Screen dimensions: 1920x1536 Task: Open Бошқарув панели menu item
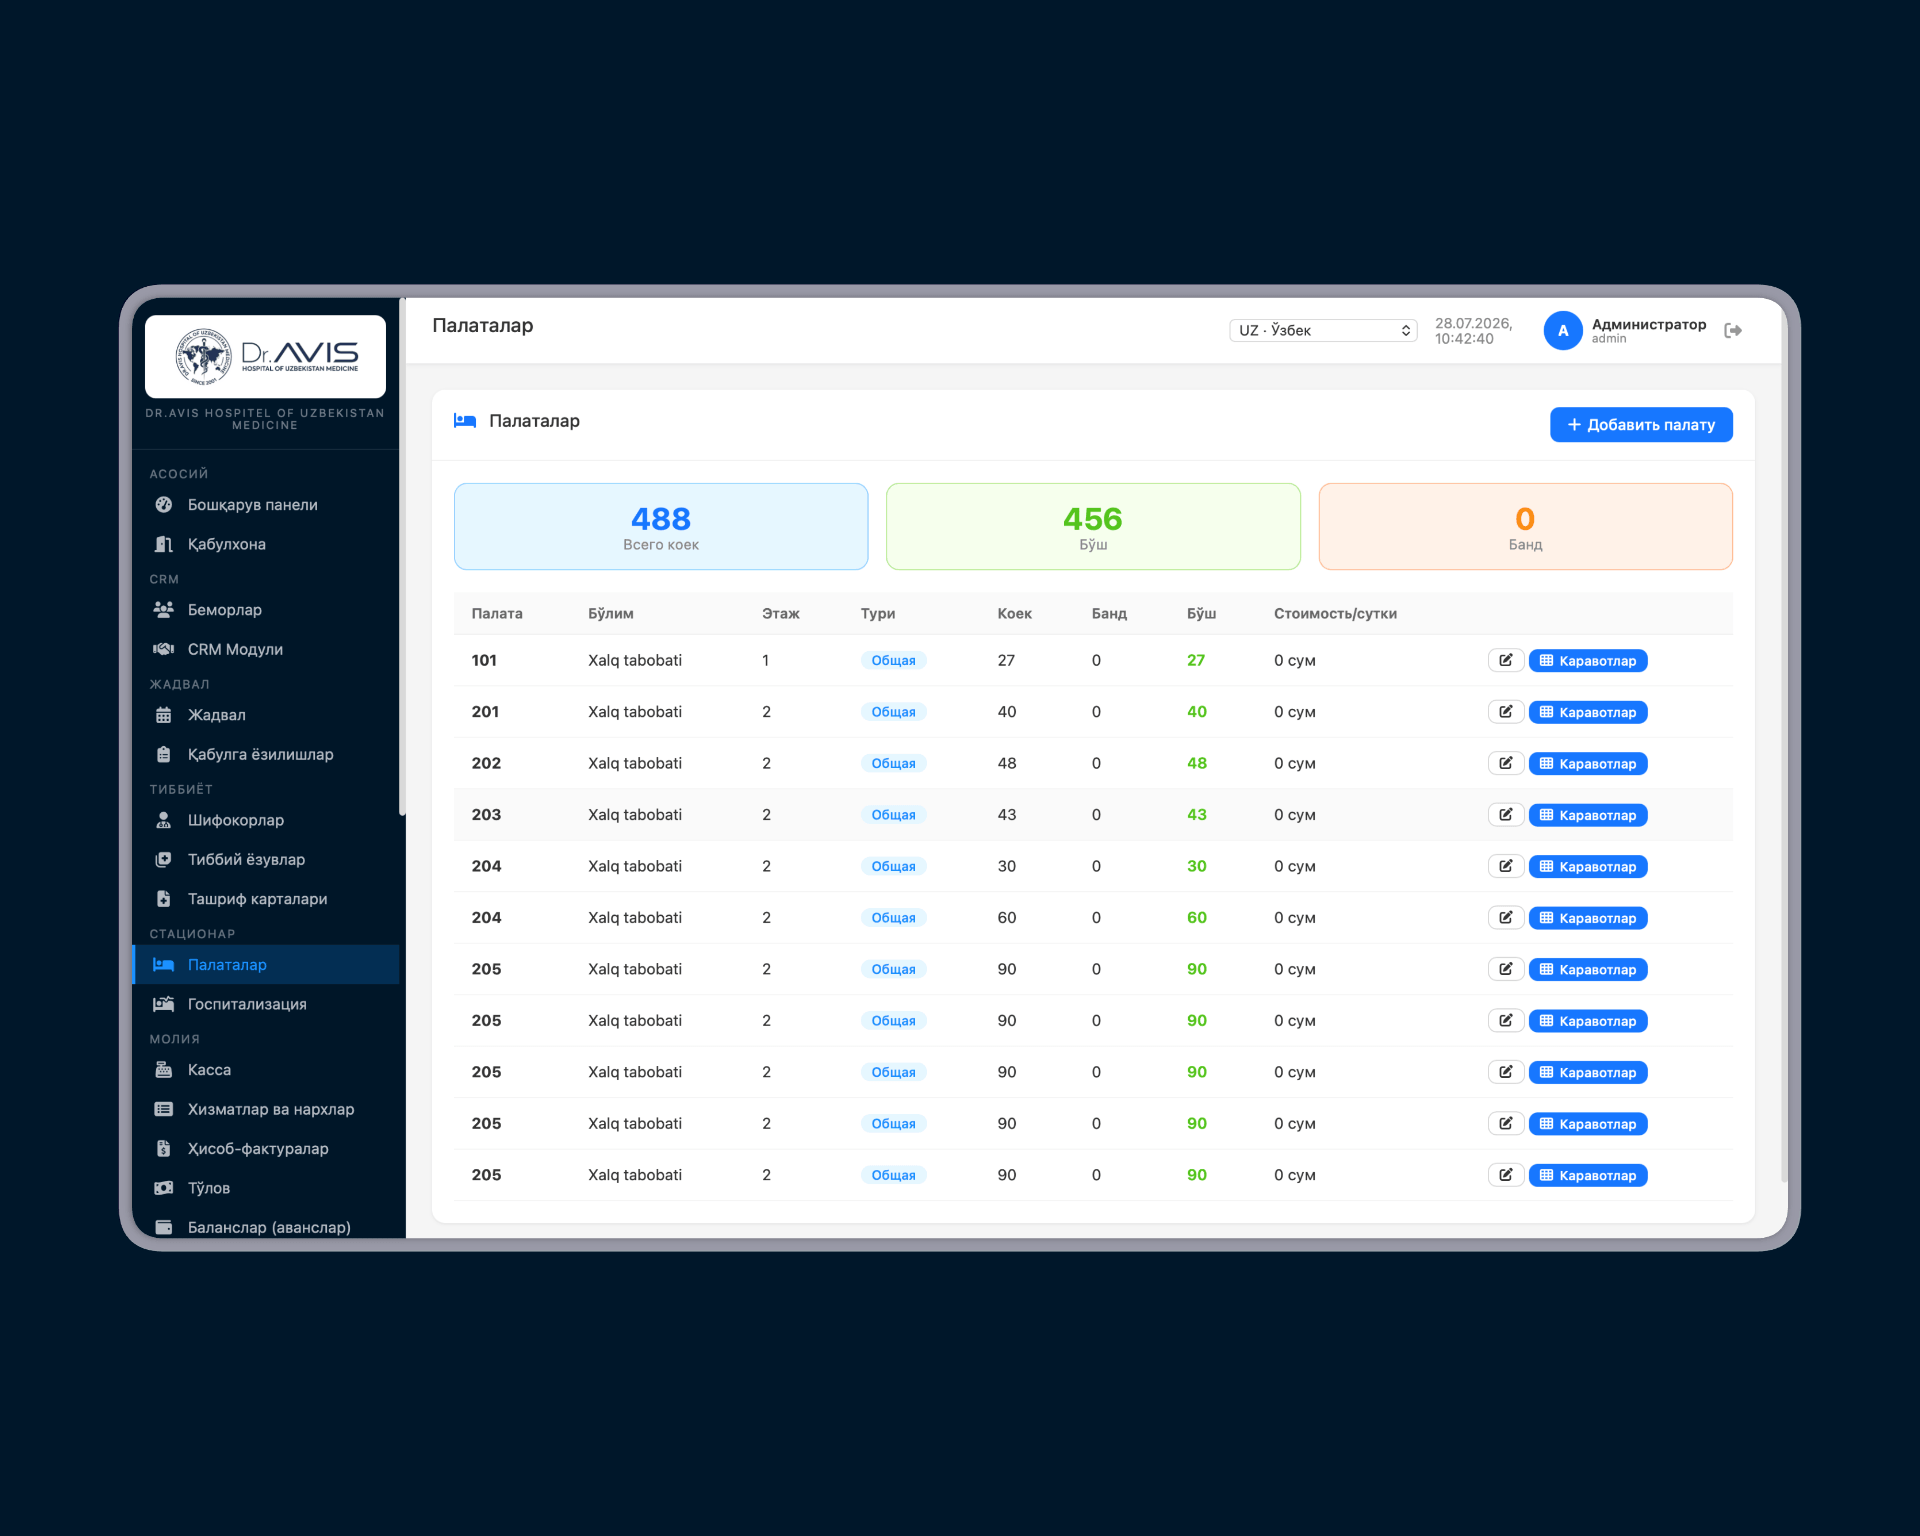(x=266, y=505)
